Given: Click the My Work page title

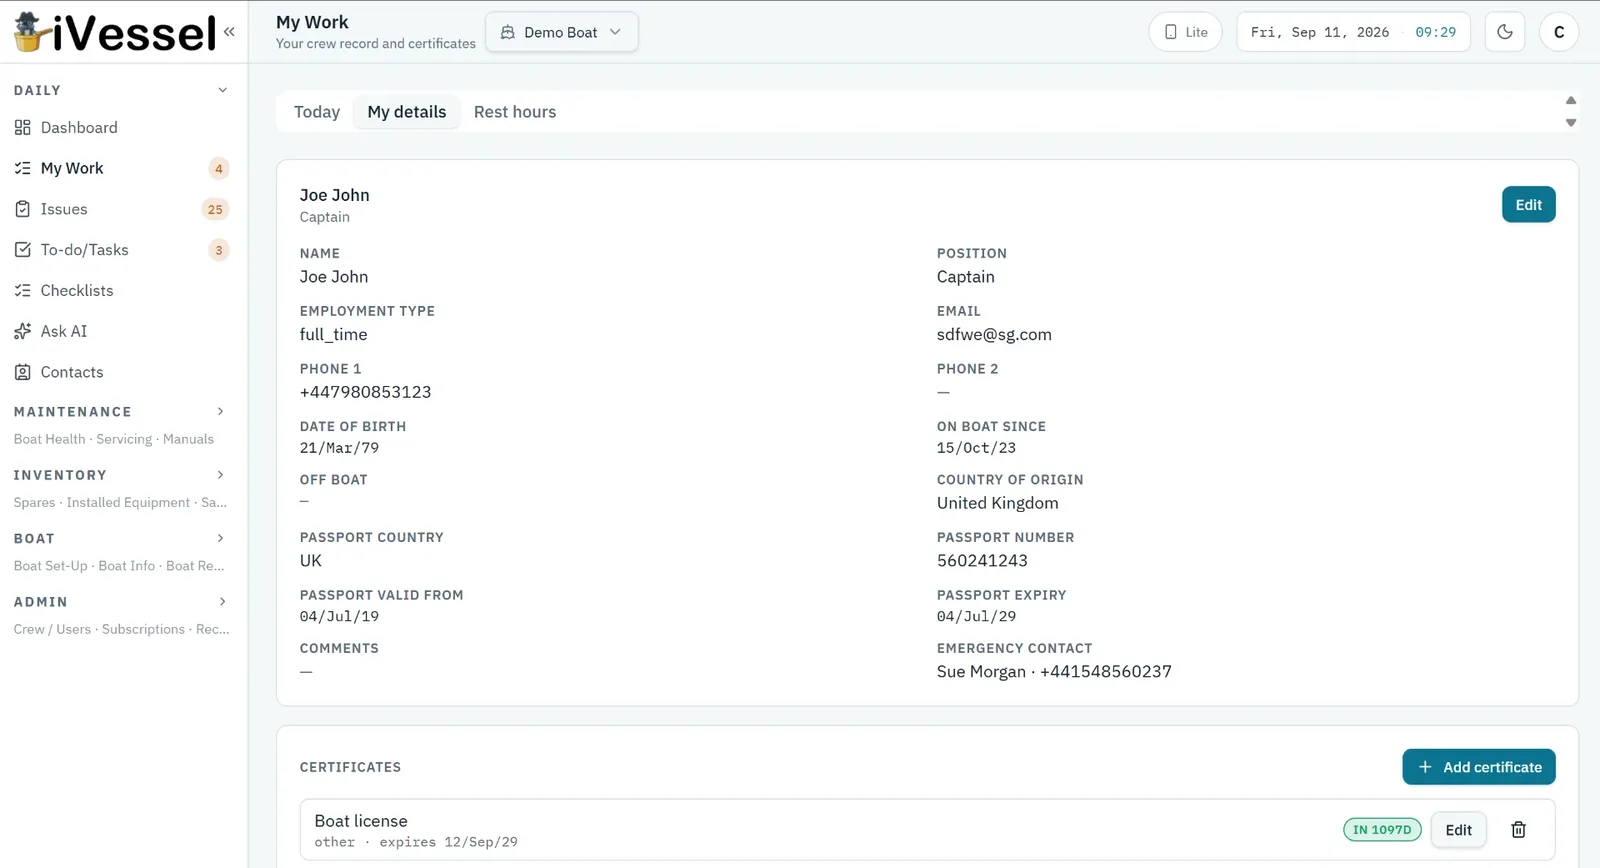Looking at the screenshot, I should pos(312,22).
